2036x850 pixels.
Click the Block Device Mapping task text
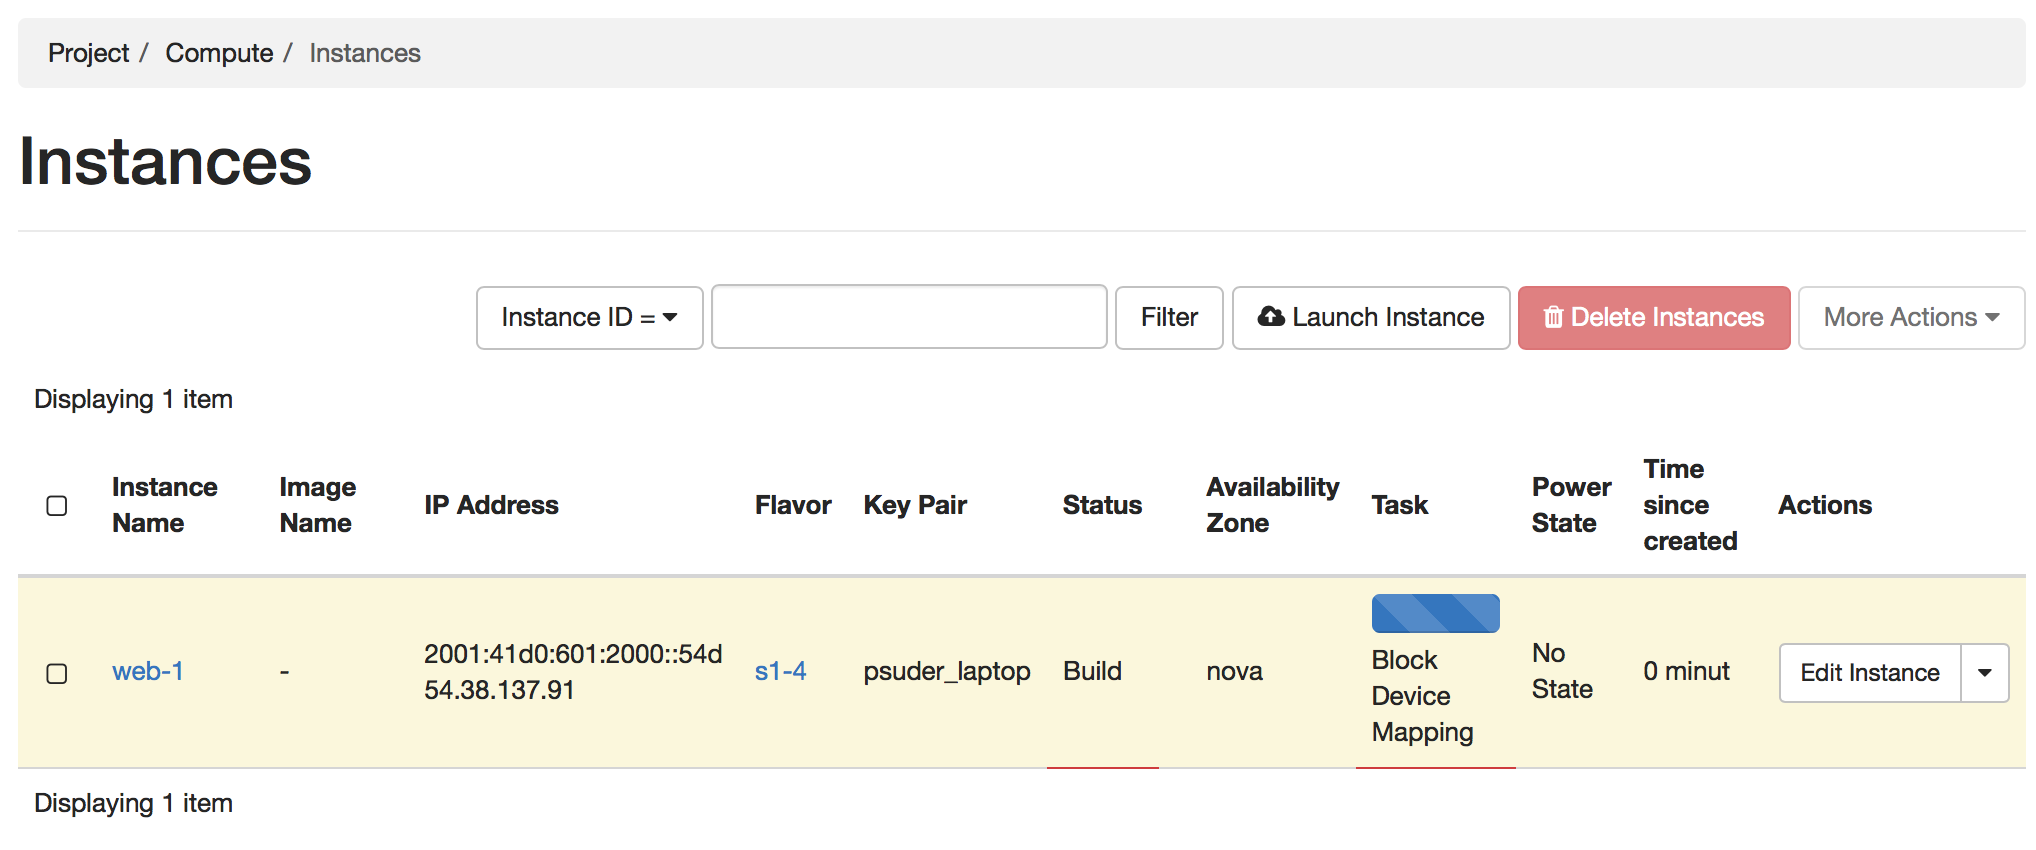coord(1422,696)
